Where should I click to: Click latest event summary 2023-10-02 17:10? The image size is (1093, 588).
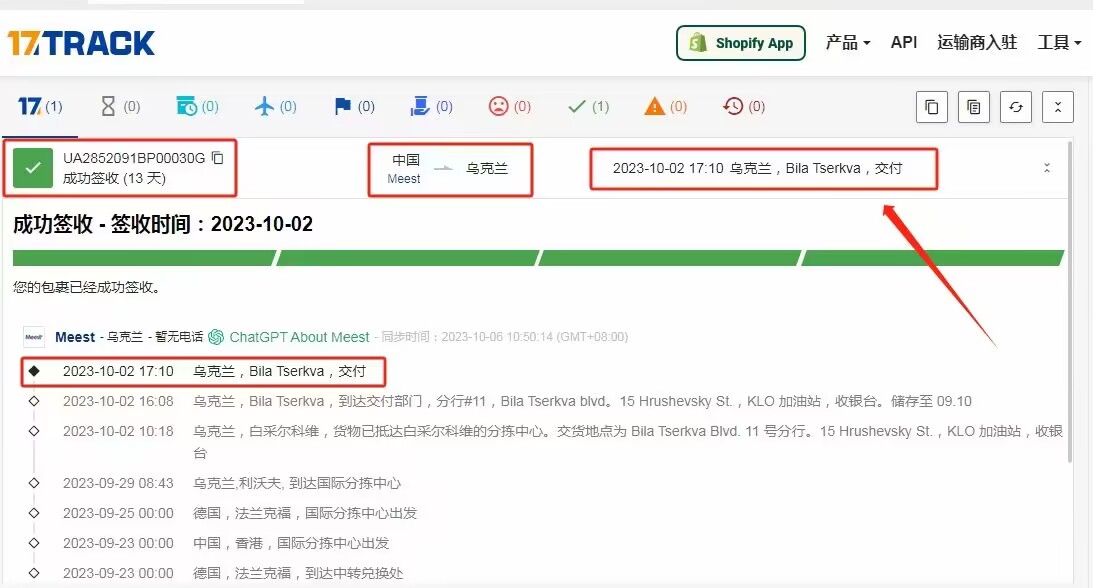coord(757,168)
